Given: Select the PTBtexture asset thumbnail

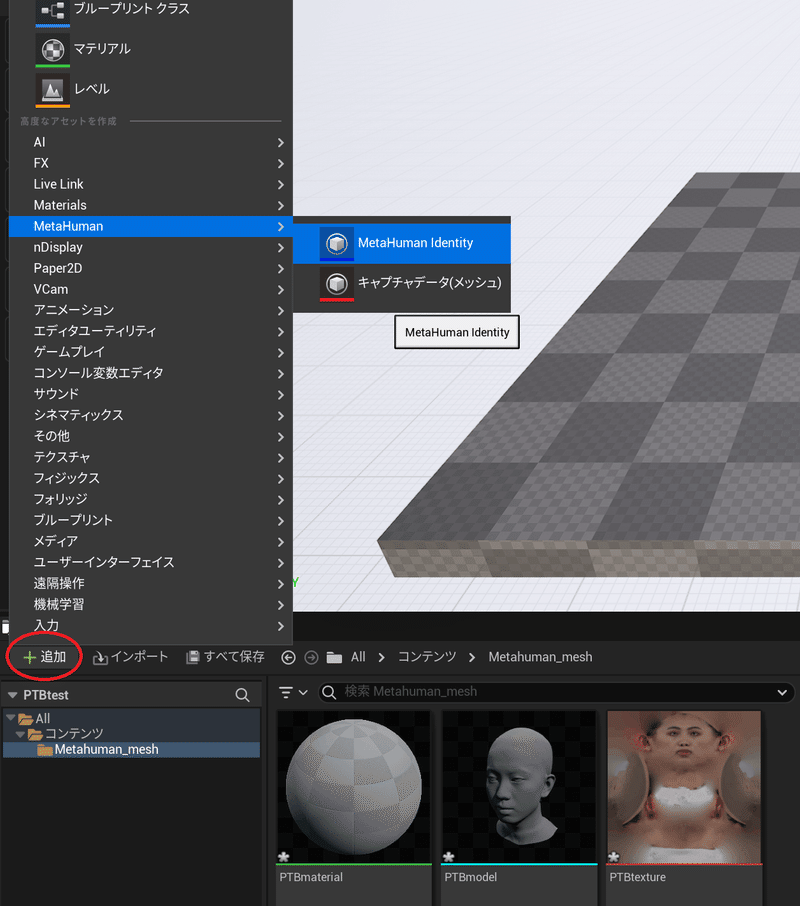Looking at the screenshot, I should (684, 788).
